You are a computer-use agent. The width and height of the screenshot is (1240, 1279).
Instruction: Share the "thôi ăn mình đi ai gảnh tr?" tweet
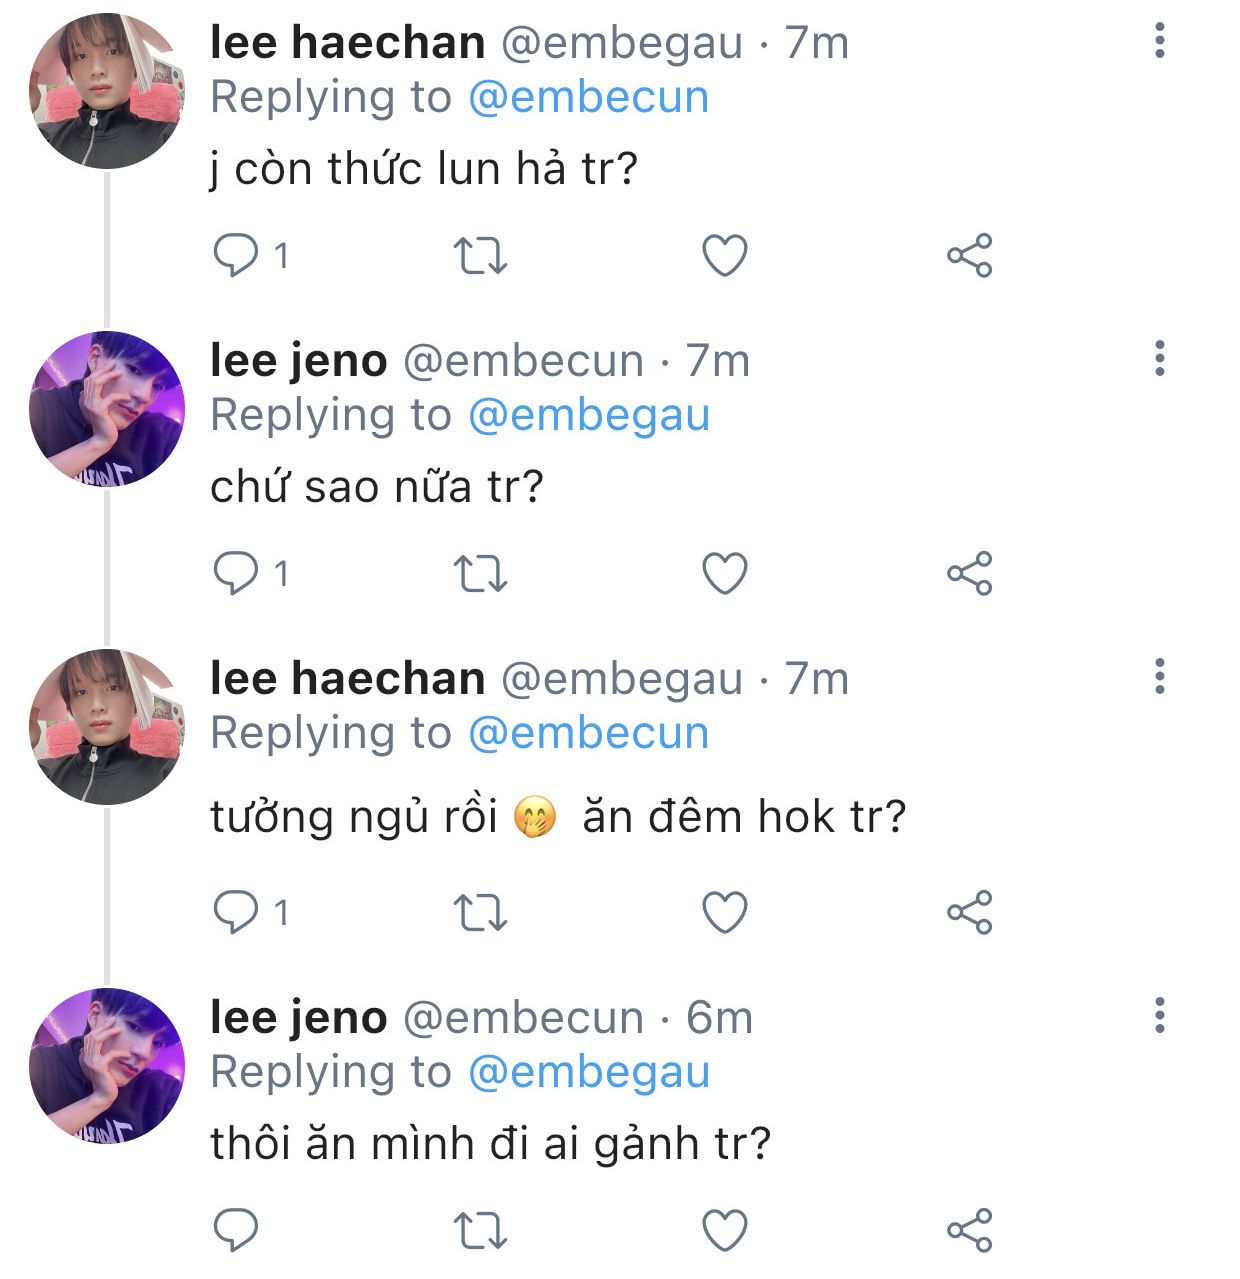point(969,1230)
